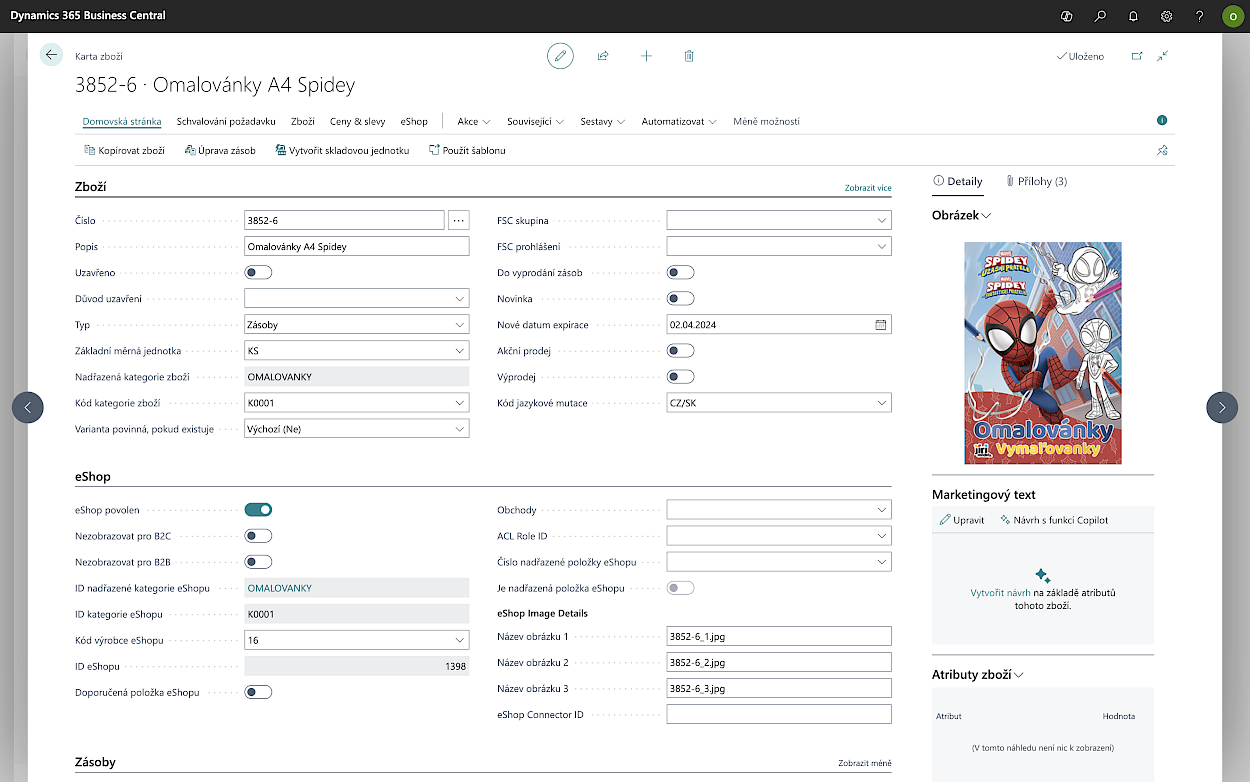
Task: Open the Ceny & slevy menu tab
Action: [x=357, y=122]
